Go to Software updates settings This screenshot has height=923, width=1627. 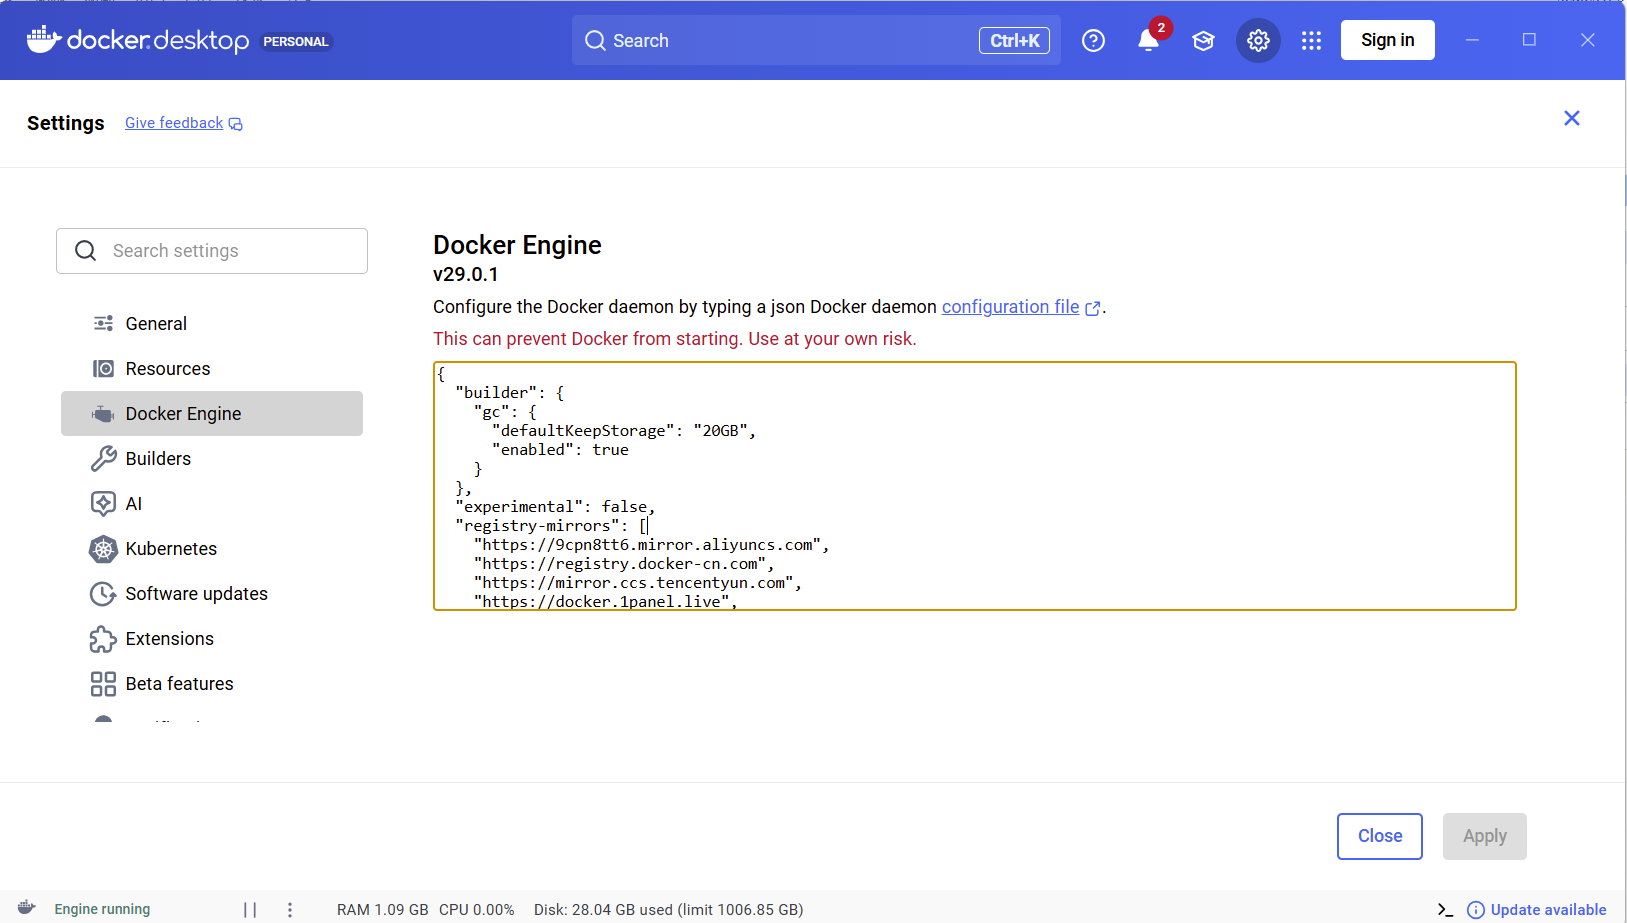[x=212, y=594]
